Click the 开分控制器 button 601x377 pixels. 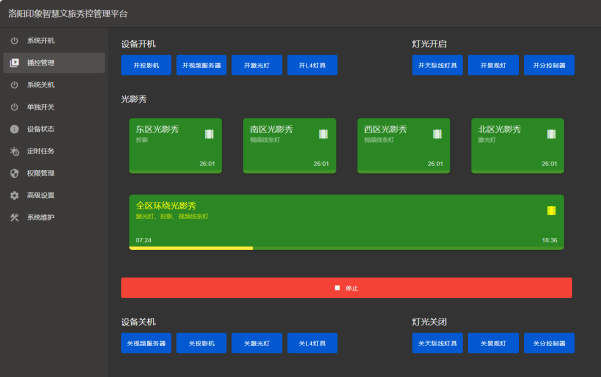coord(549,65)
